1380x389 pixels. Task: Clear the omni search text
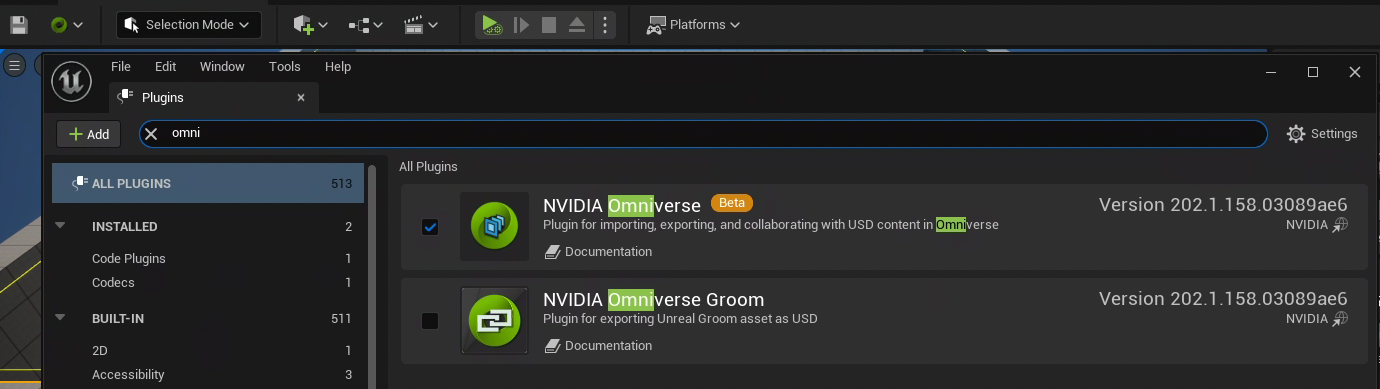152,133
